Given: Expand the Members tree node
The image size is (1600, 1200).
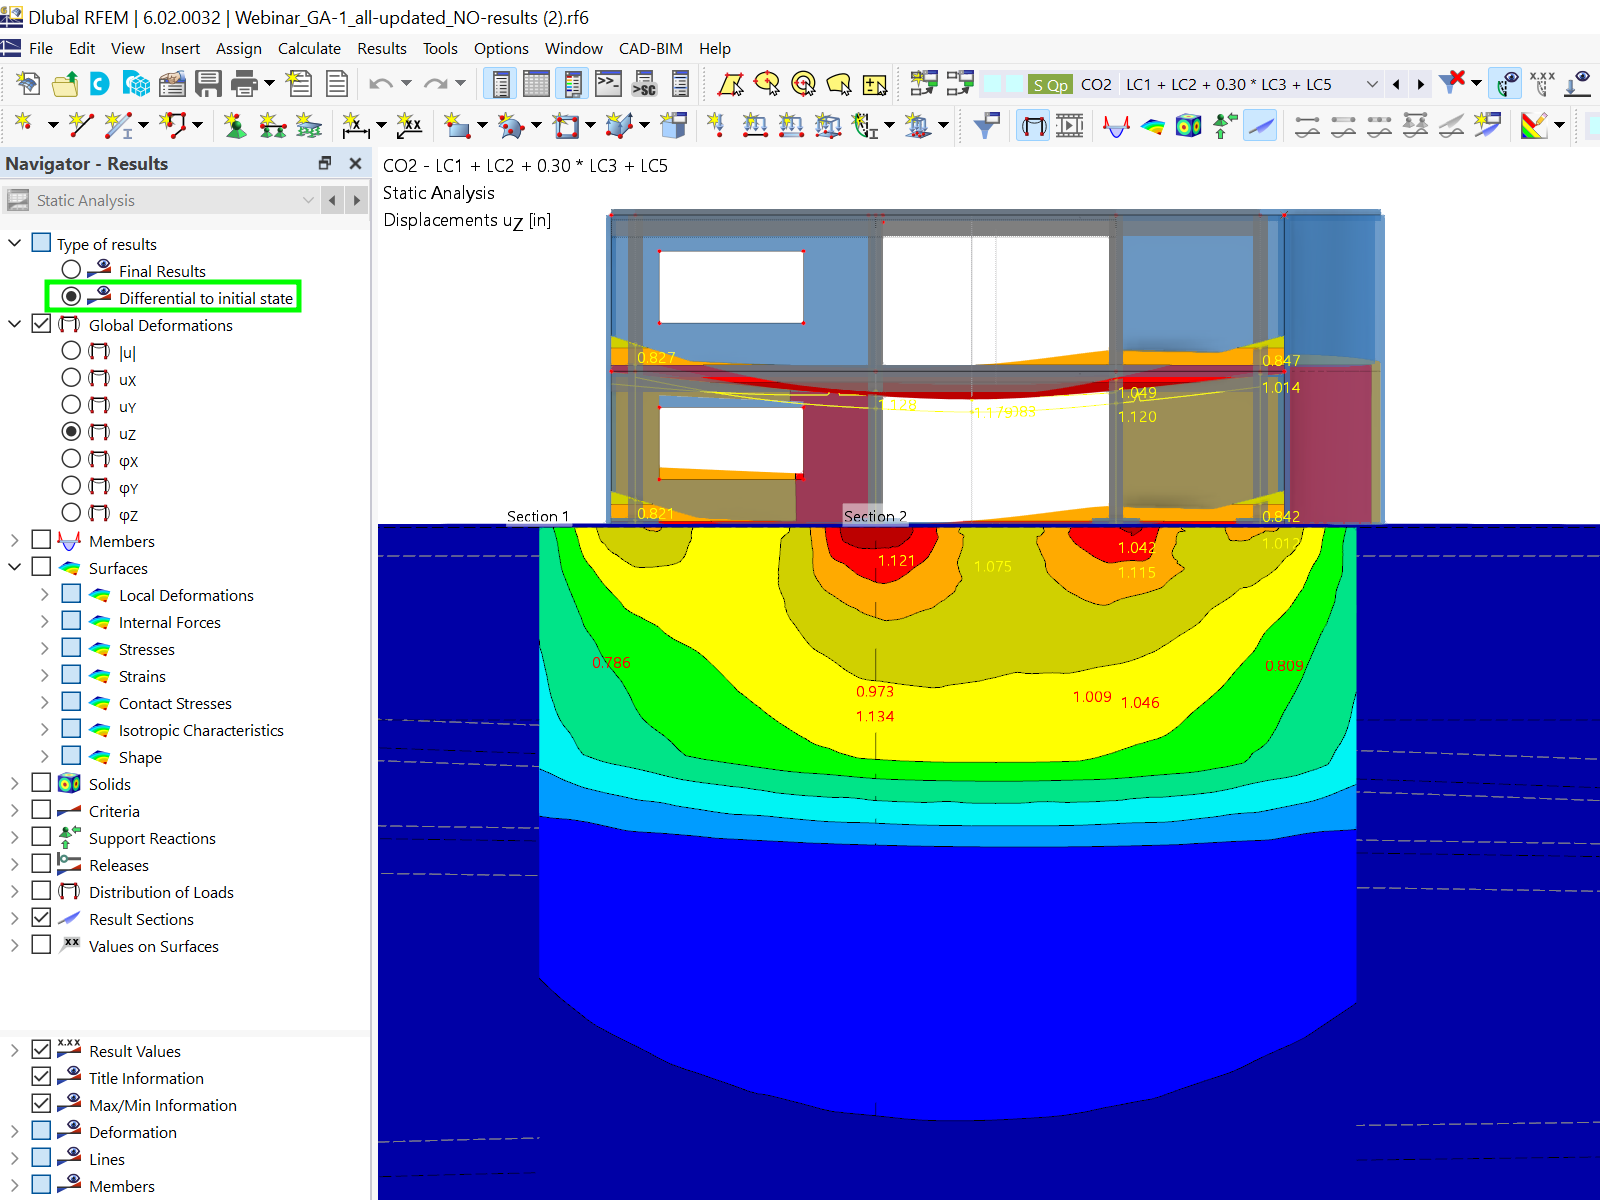Looking at the screenshot, I should pyautogui.click(x=14, y=540).
